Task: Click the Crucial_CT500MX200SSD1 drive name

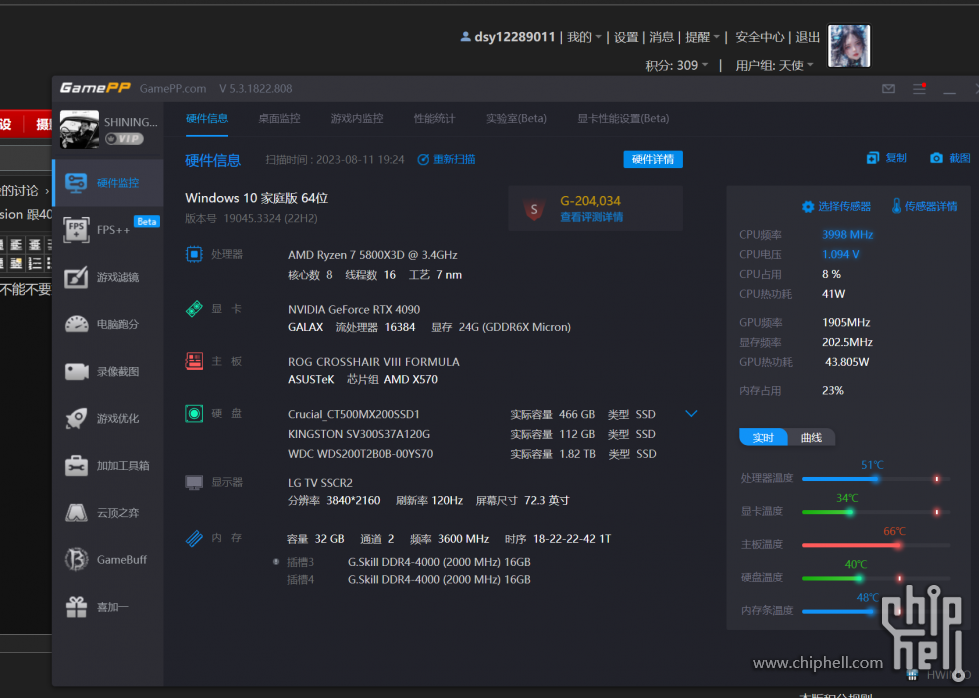Action: click(x=353, y=414)
